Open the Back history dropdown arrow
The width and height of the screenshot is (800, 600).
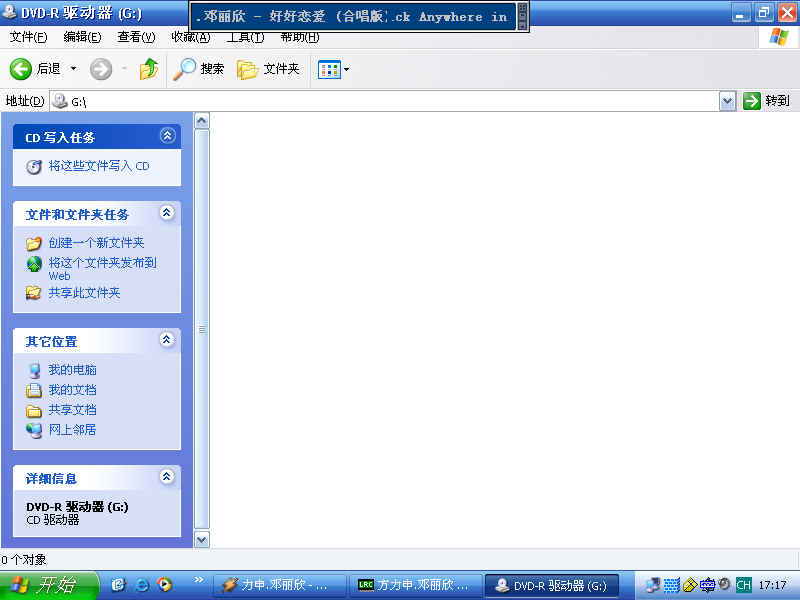pos(73,68)
